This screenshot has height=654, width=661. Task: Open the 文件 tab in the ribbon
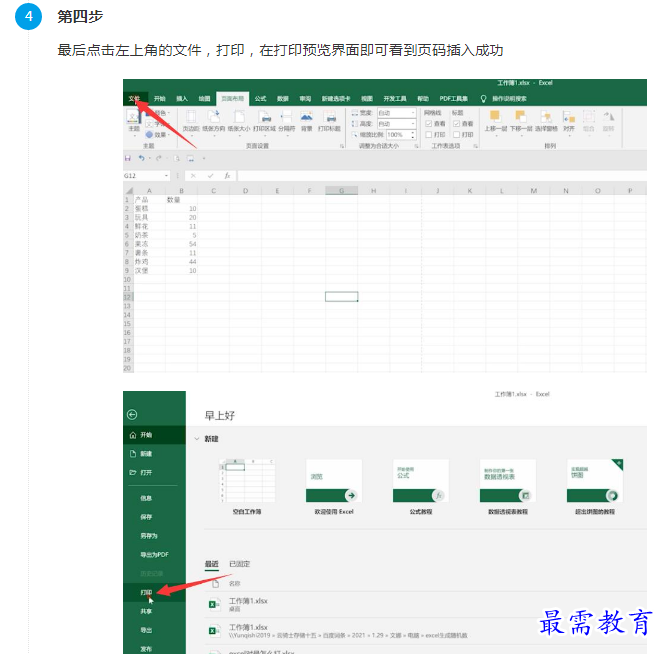[x=134, y=99]
